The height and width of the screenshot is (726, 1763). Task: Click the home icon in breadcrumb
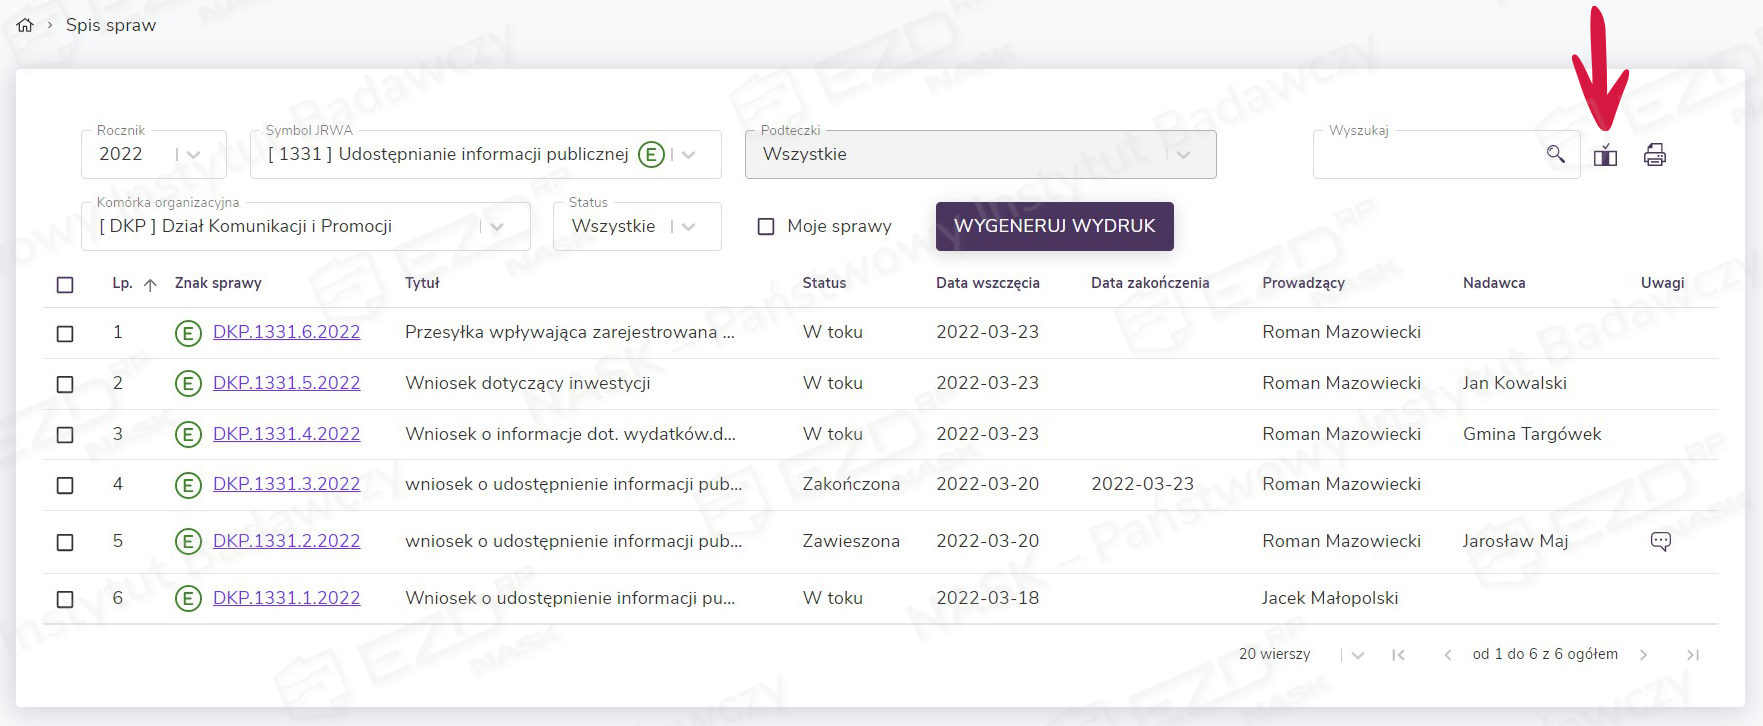[x=25, y=25]
